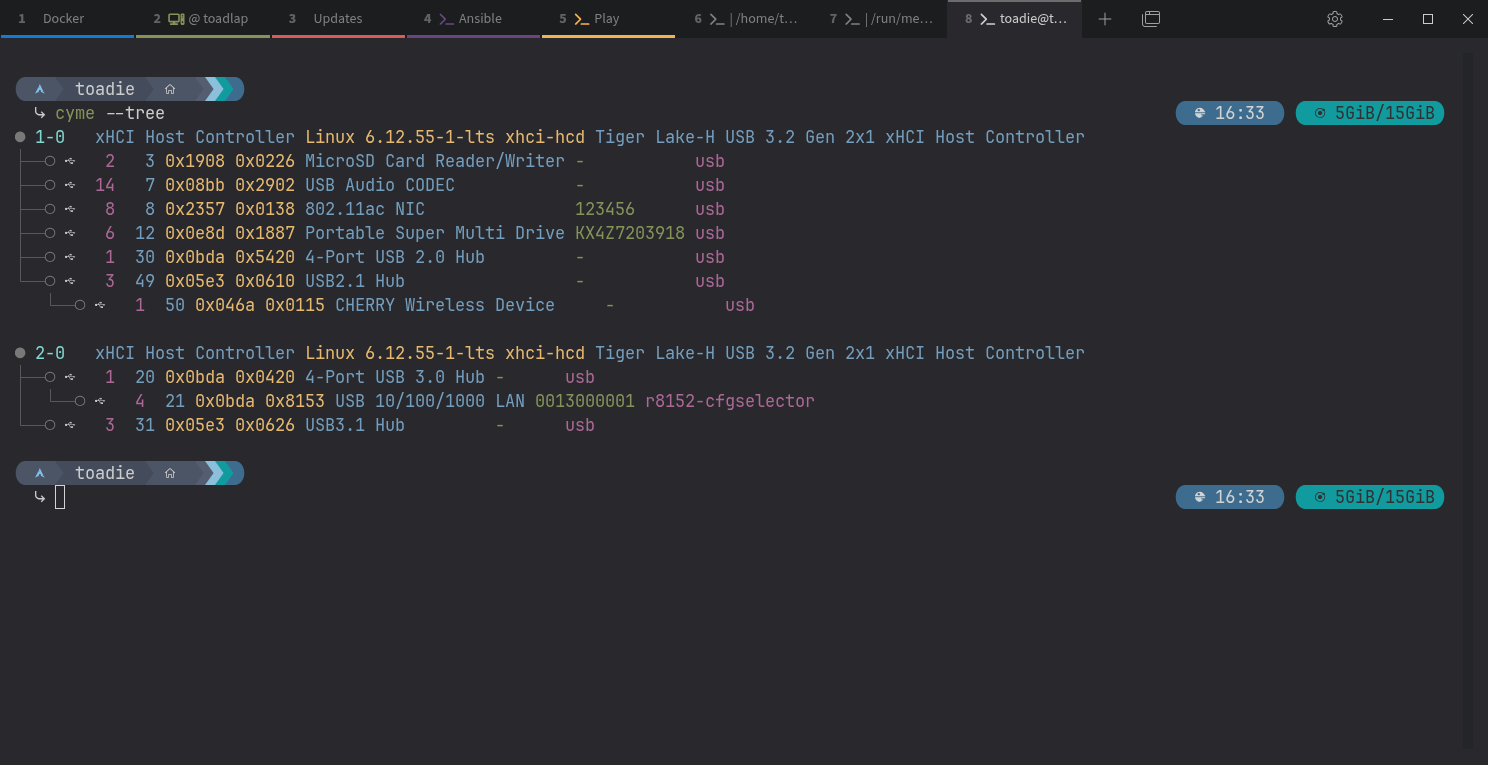This screenshot has width=1488, height=765.
Task: Select the Updates tab
Action: pos(337,19)
